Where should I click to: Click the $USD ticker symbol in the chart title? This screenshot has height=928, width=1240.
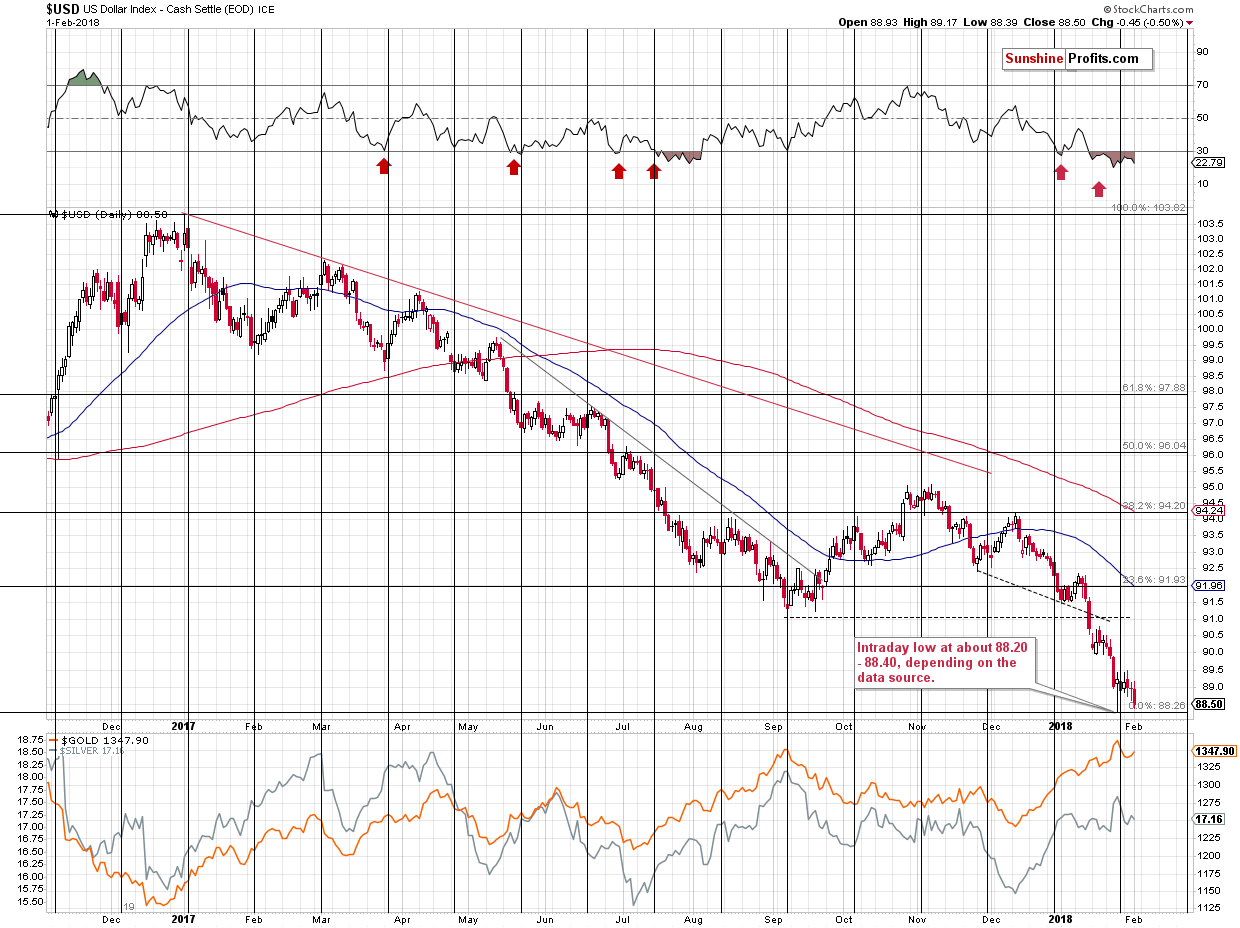tap(62, 7)
